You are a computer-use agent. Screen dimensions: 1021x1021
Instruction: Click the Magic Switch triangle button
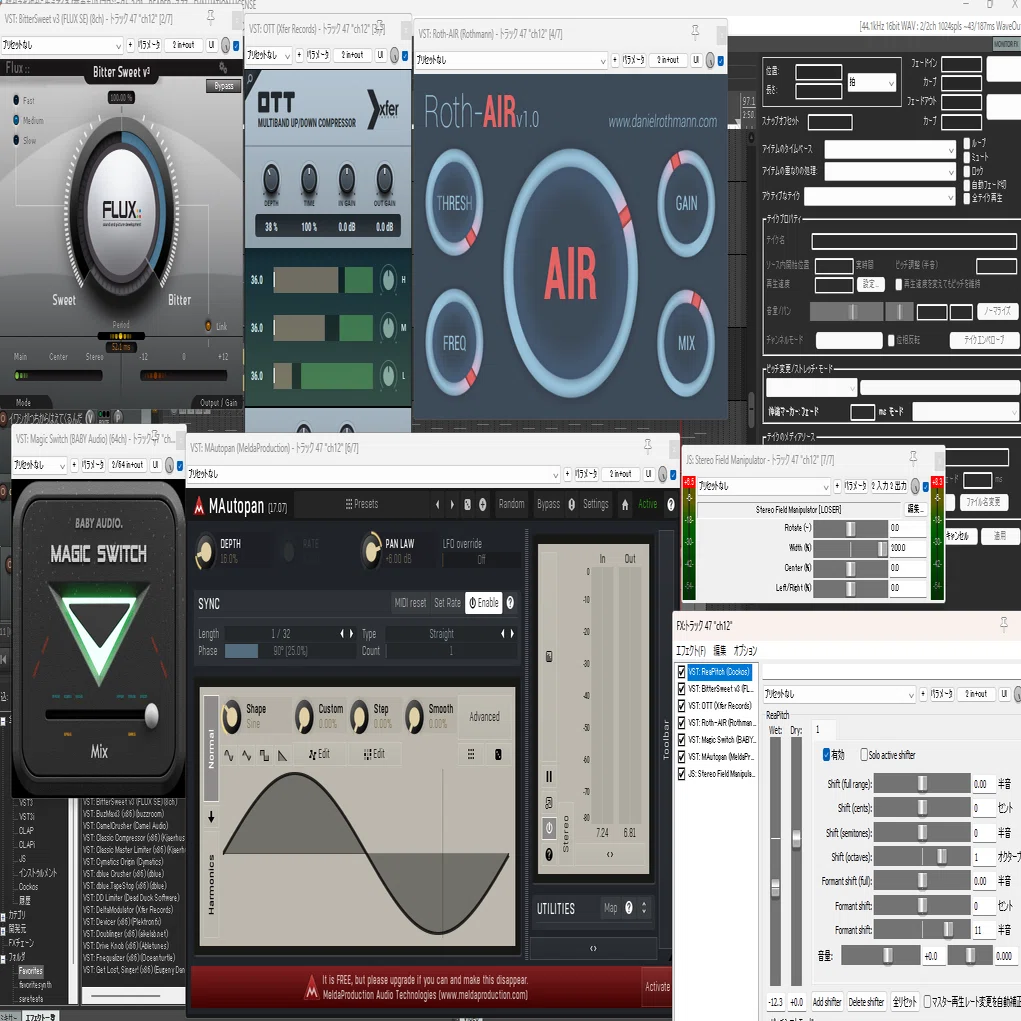click(x=98, y=633)
